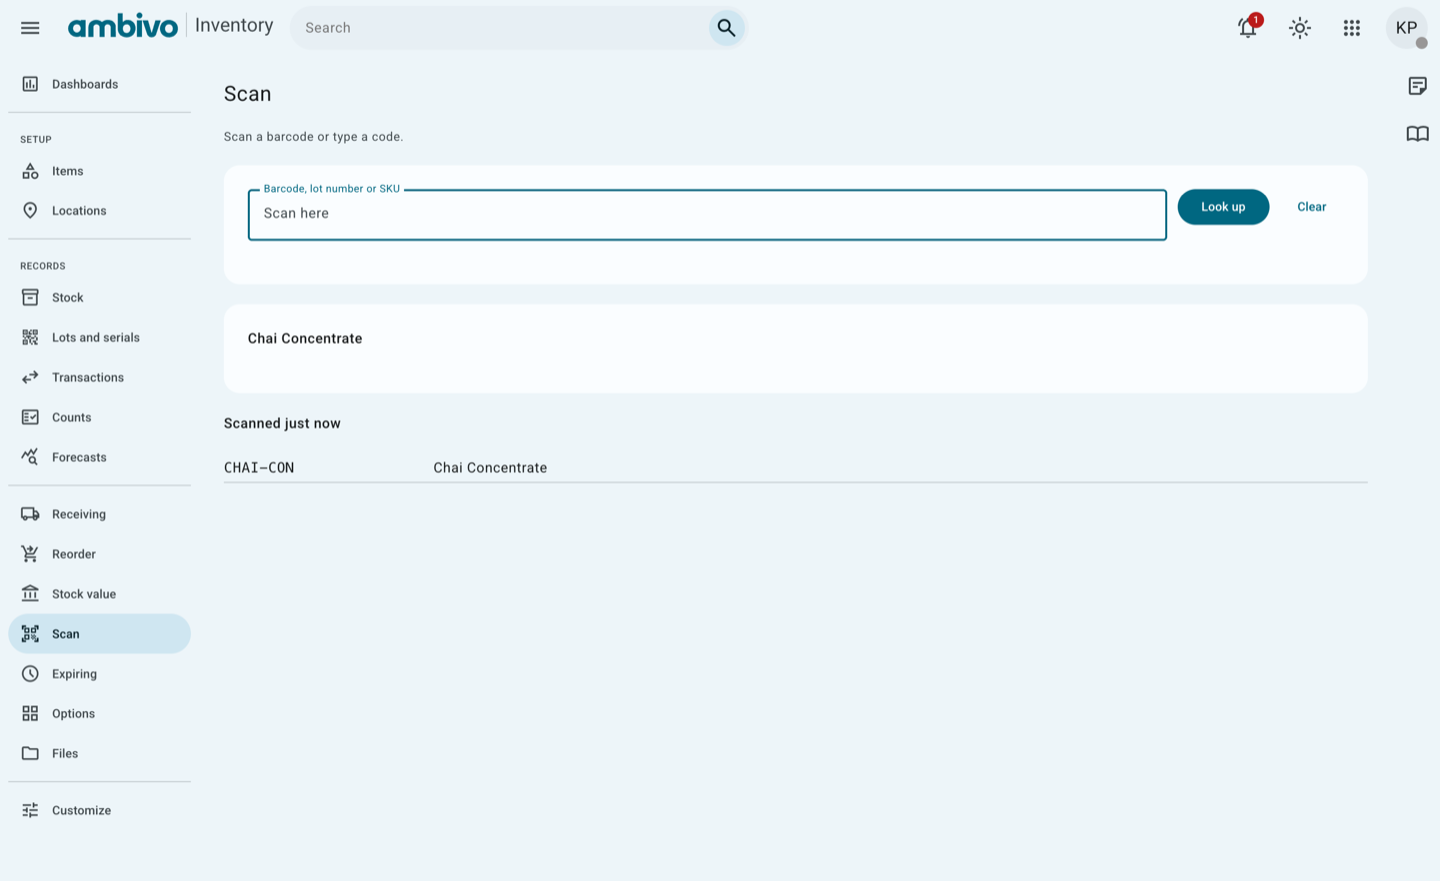Open the hamburger navigation menu
The width and height of the screenshot is (1440, 881).
[x=30, y=28]
